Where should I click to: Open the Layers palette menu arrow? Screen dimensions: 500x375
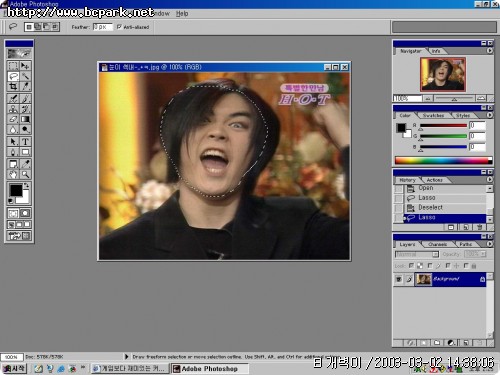(x=489, y=244)
